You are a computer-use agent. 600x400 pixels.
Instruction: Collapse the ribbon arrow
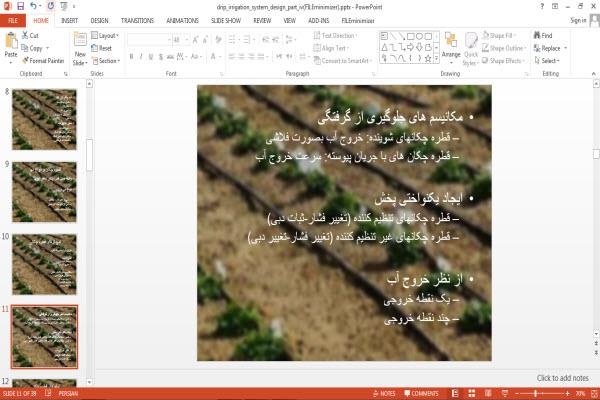[x=593, y=73]
